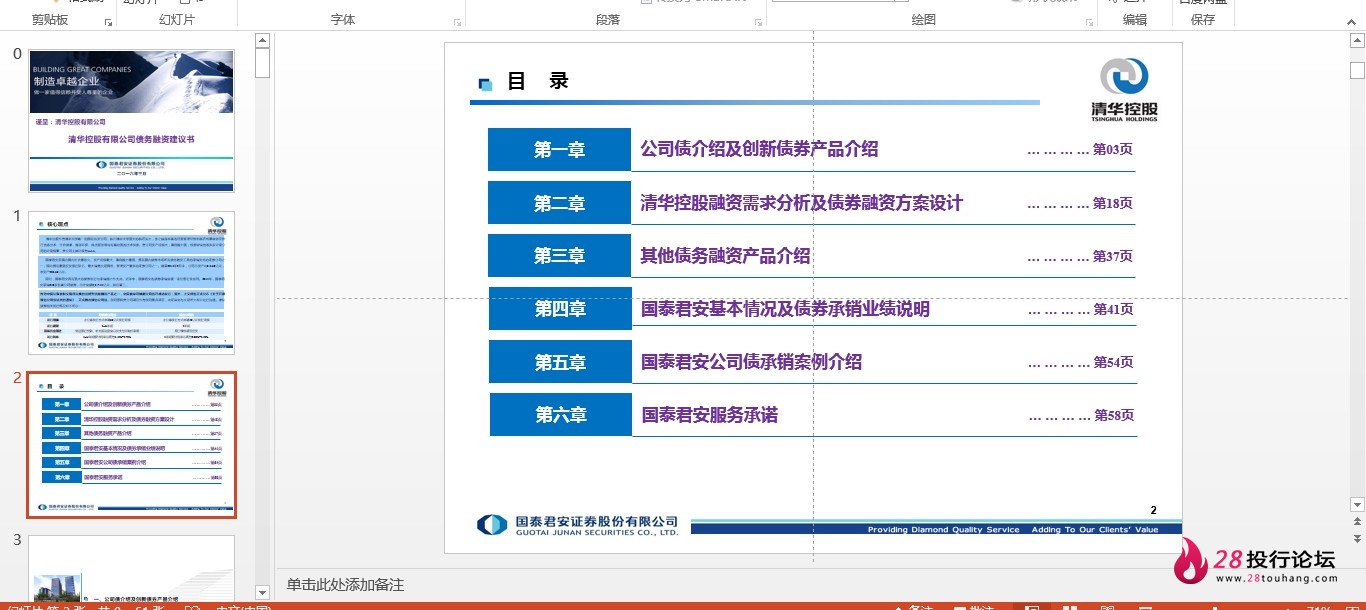Screen dimensions: 1366x610
Task: Click the small blue square beside 目录
Action: pyautogui.click(x=485, y=84)
